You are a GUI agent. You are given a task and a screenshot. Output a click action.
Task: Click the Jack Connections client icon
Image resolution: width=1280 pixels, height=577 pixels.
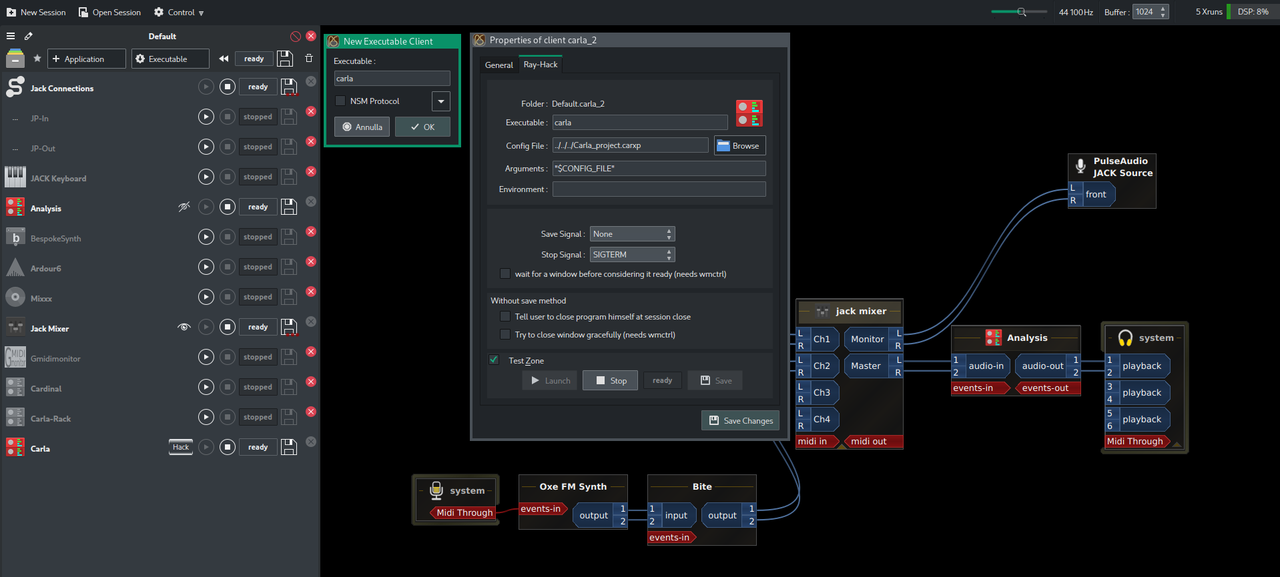click(x=15, y=87)
